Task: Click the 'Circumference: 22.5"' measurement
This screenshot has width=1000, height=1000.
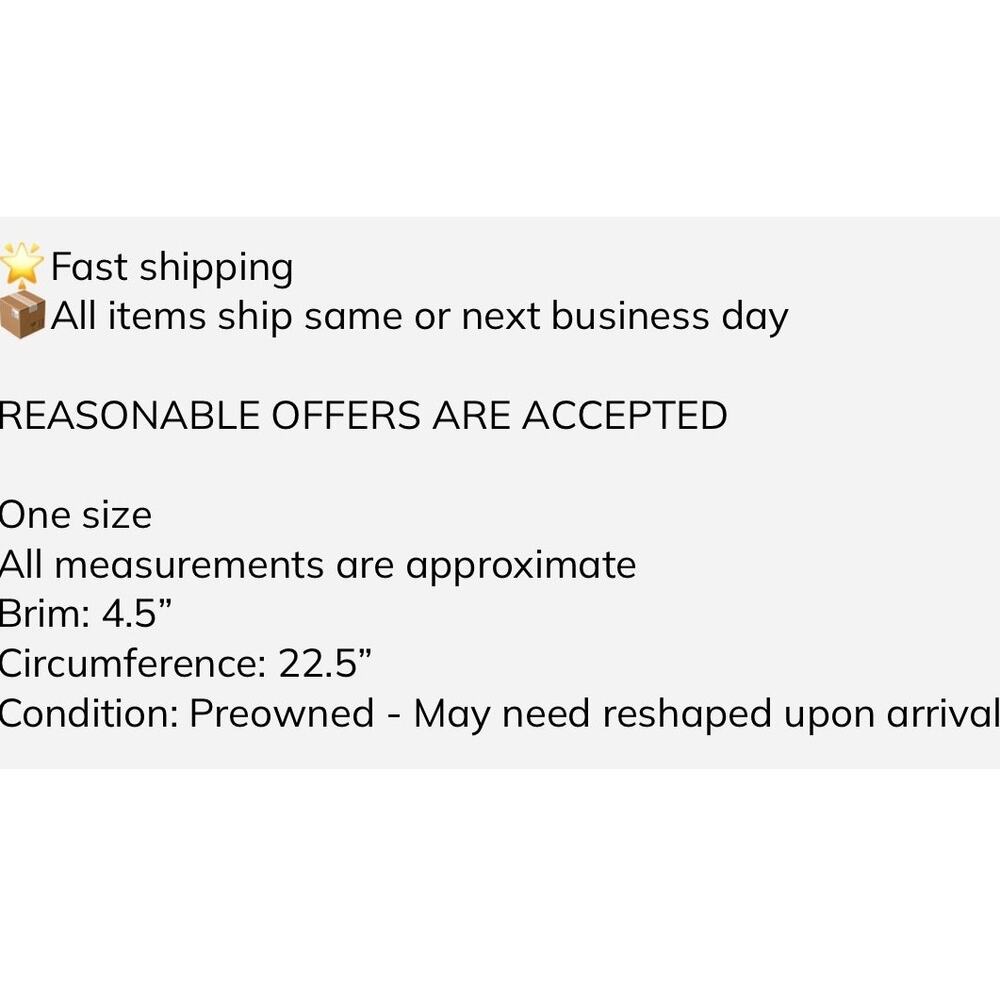Action: 186,664
